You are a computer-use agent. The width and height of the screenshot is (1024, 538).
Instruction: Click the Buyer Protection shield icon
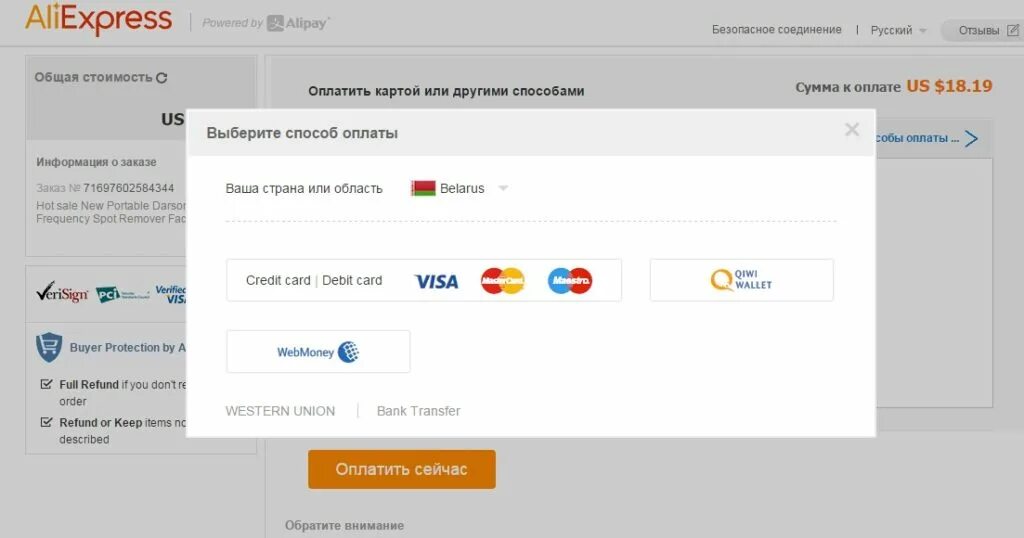click(x=49, y=347)
